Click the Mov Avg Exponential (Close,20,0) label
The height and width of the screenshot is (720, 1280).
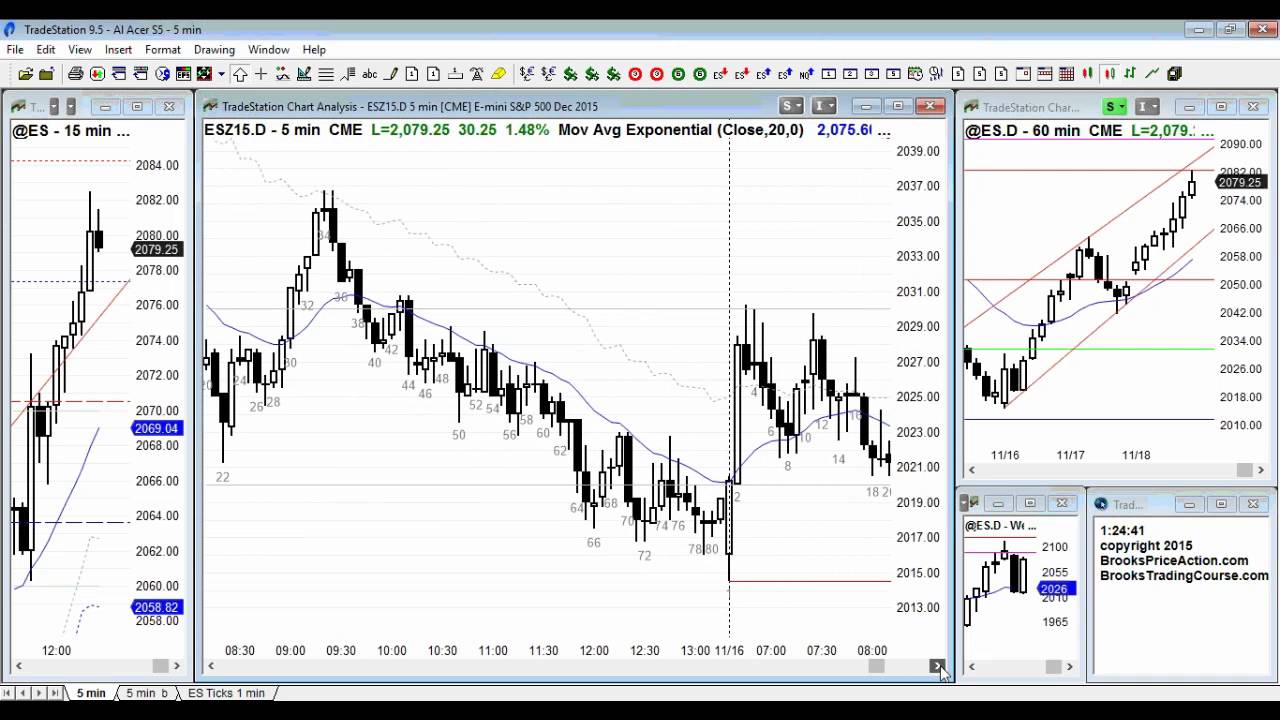(681, 130)
